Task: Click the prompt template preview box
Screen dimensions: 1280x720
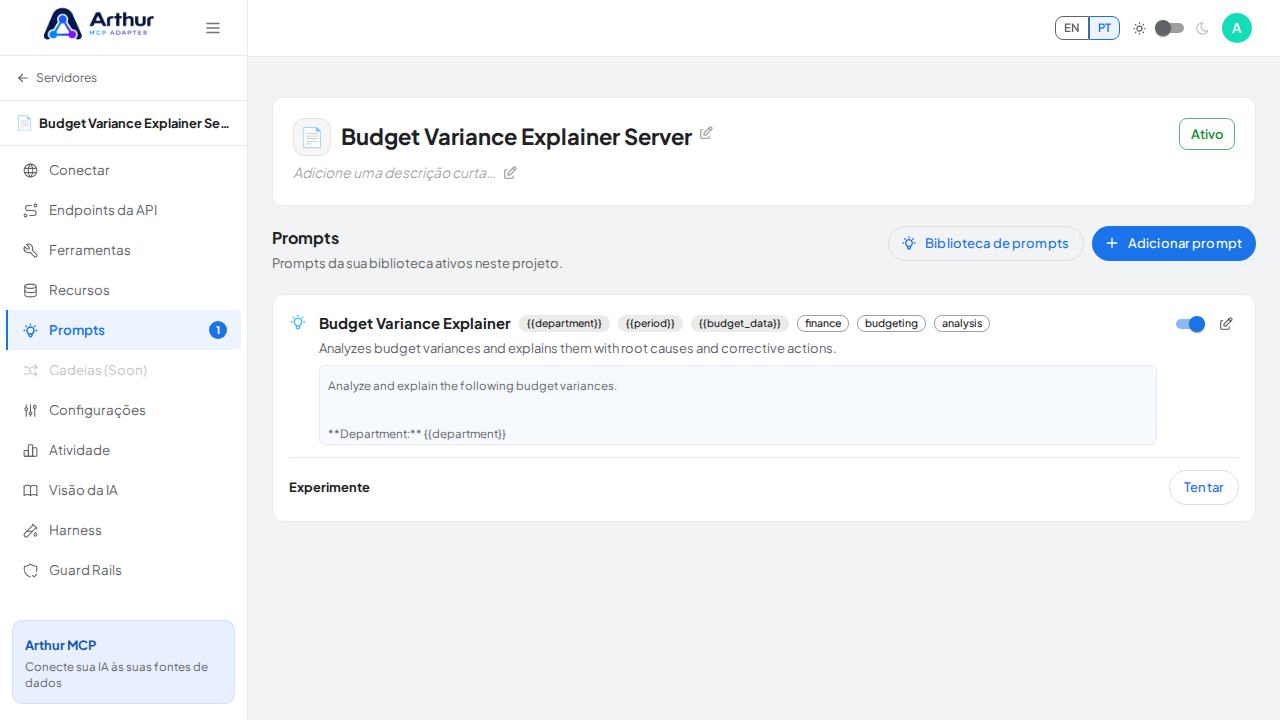Action: pyautogui.click(x=738, y=405)
